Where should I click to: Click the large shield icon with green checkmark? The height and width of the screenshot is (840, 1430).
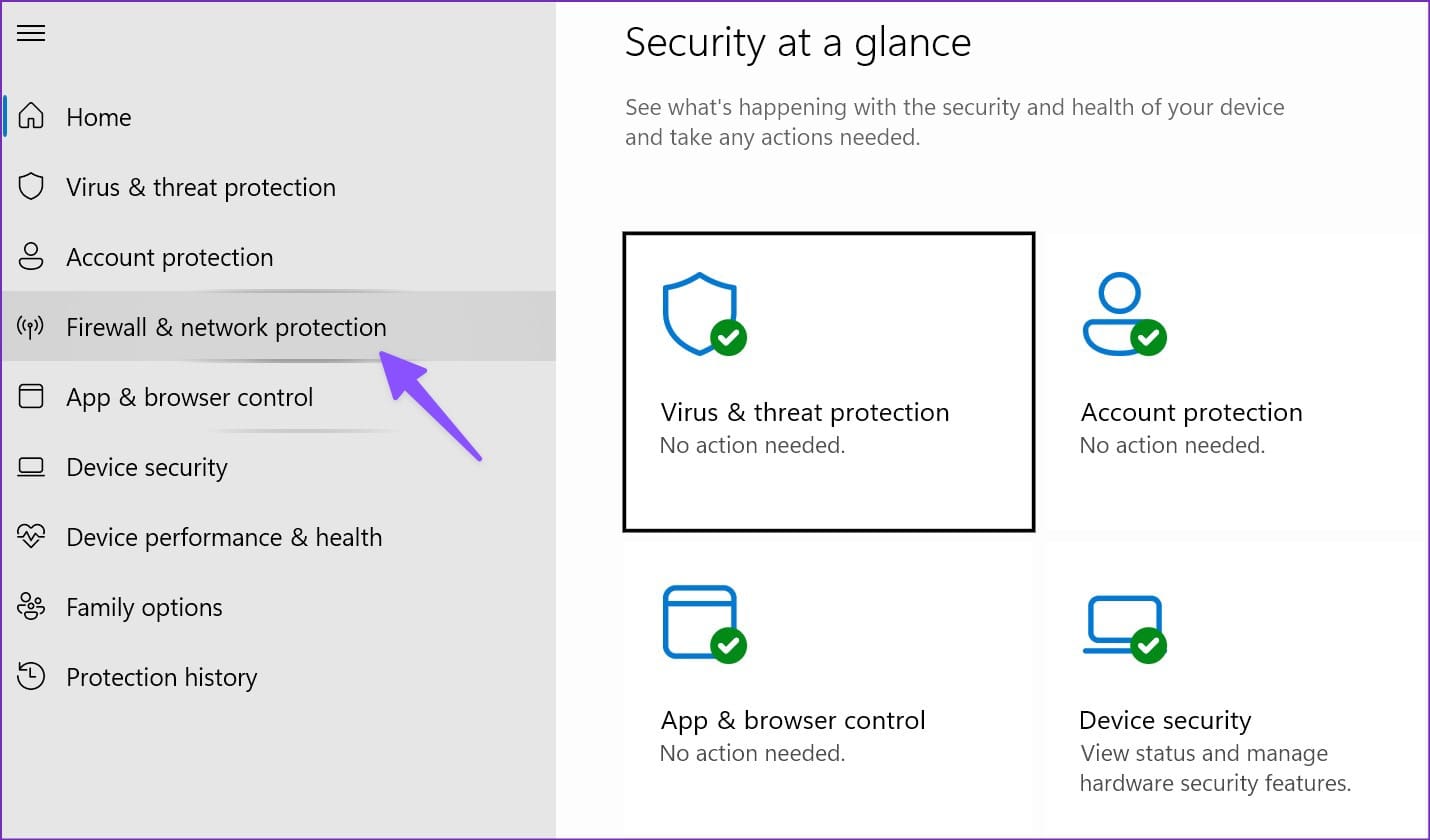pos(704,314)
